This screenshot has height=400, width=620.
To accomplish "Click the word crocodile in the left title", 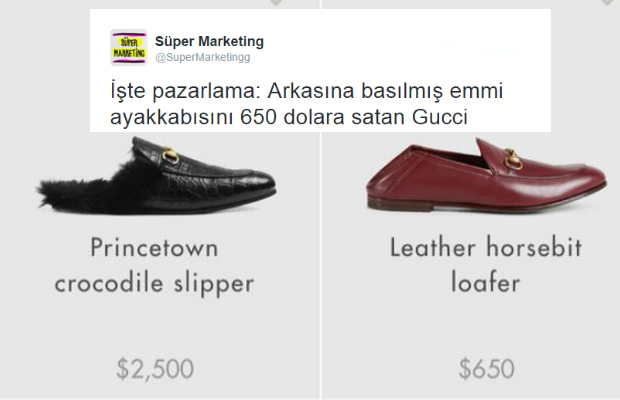I will pos(109,283).
